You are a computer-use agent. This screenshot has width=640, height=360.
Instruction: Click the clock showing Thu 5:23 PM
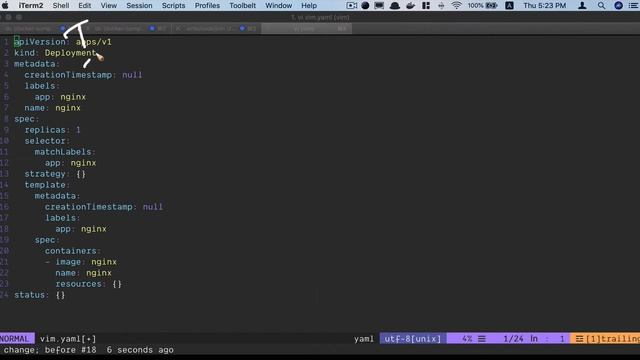pyautogui.click(x=544, y=5)
